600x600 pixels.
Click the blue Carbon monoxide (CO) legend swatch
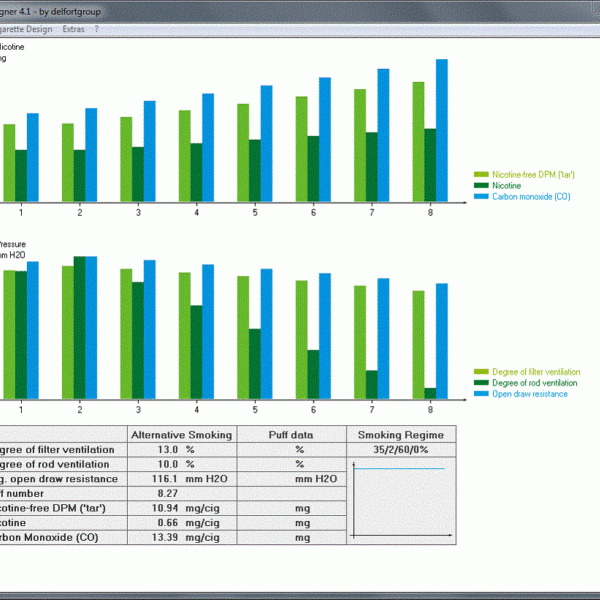click(481, 196)
